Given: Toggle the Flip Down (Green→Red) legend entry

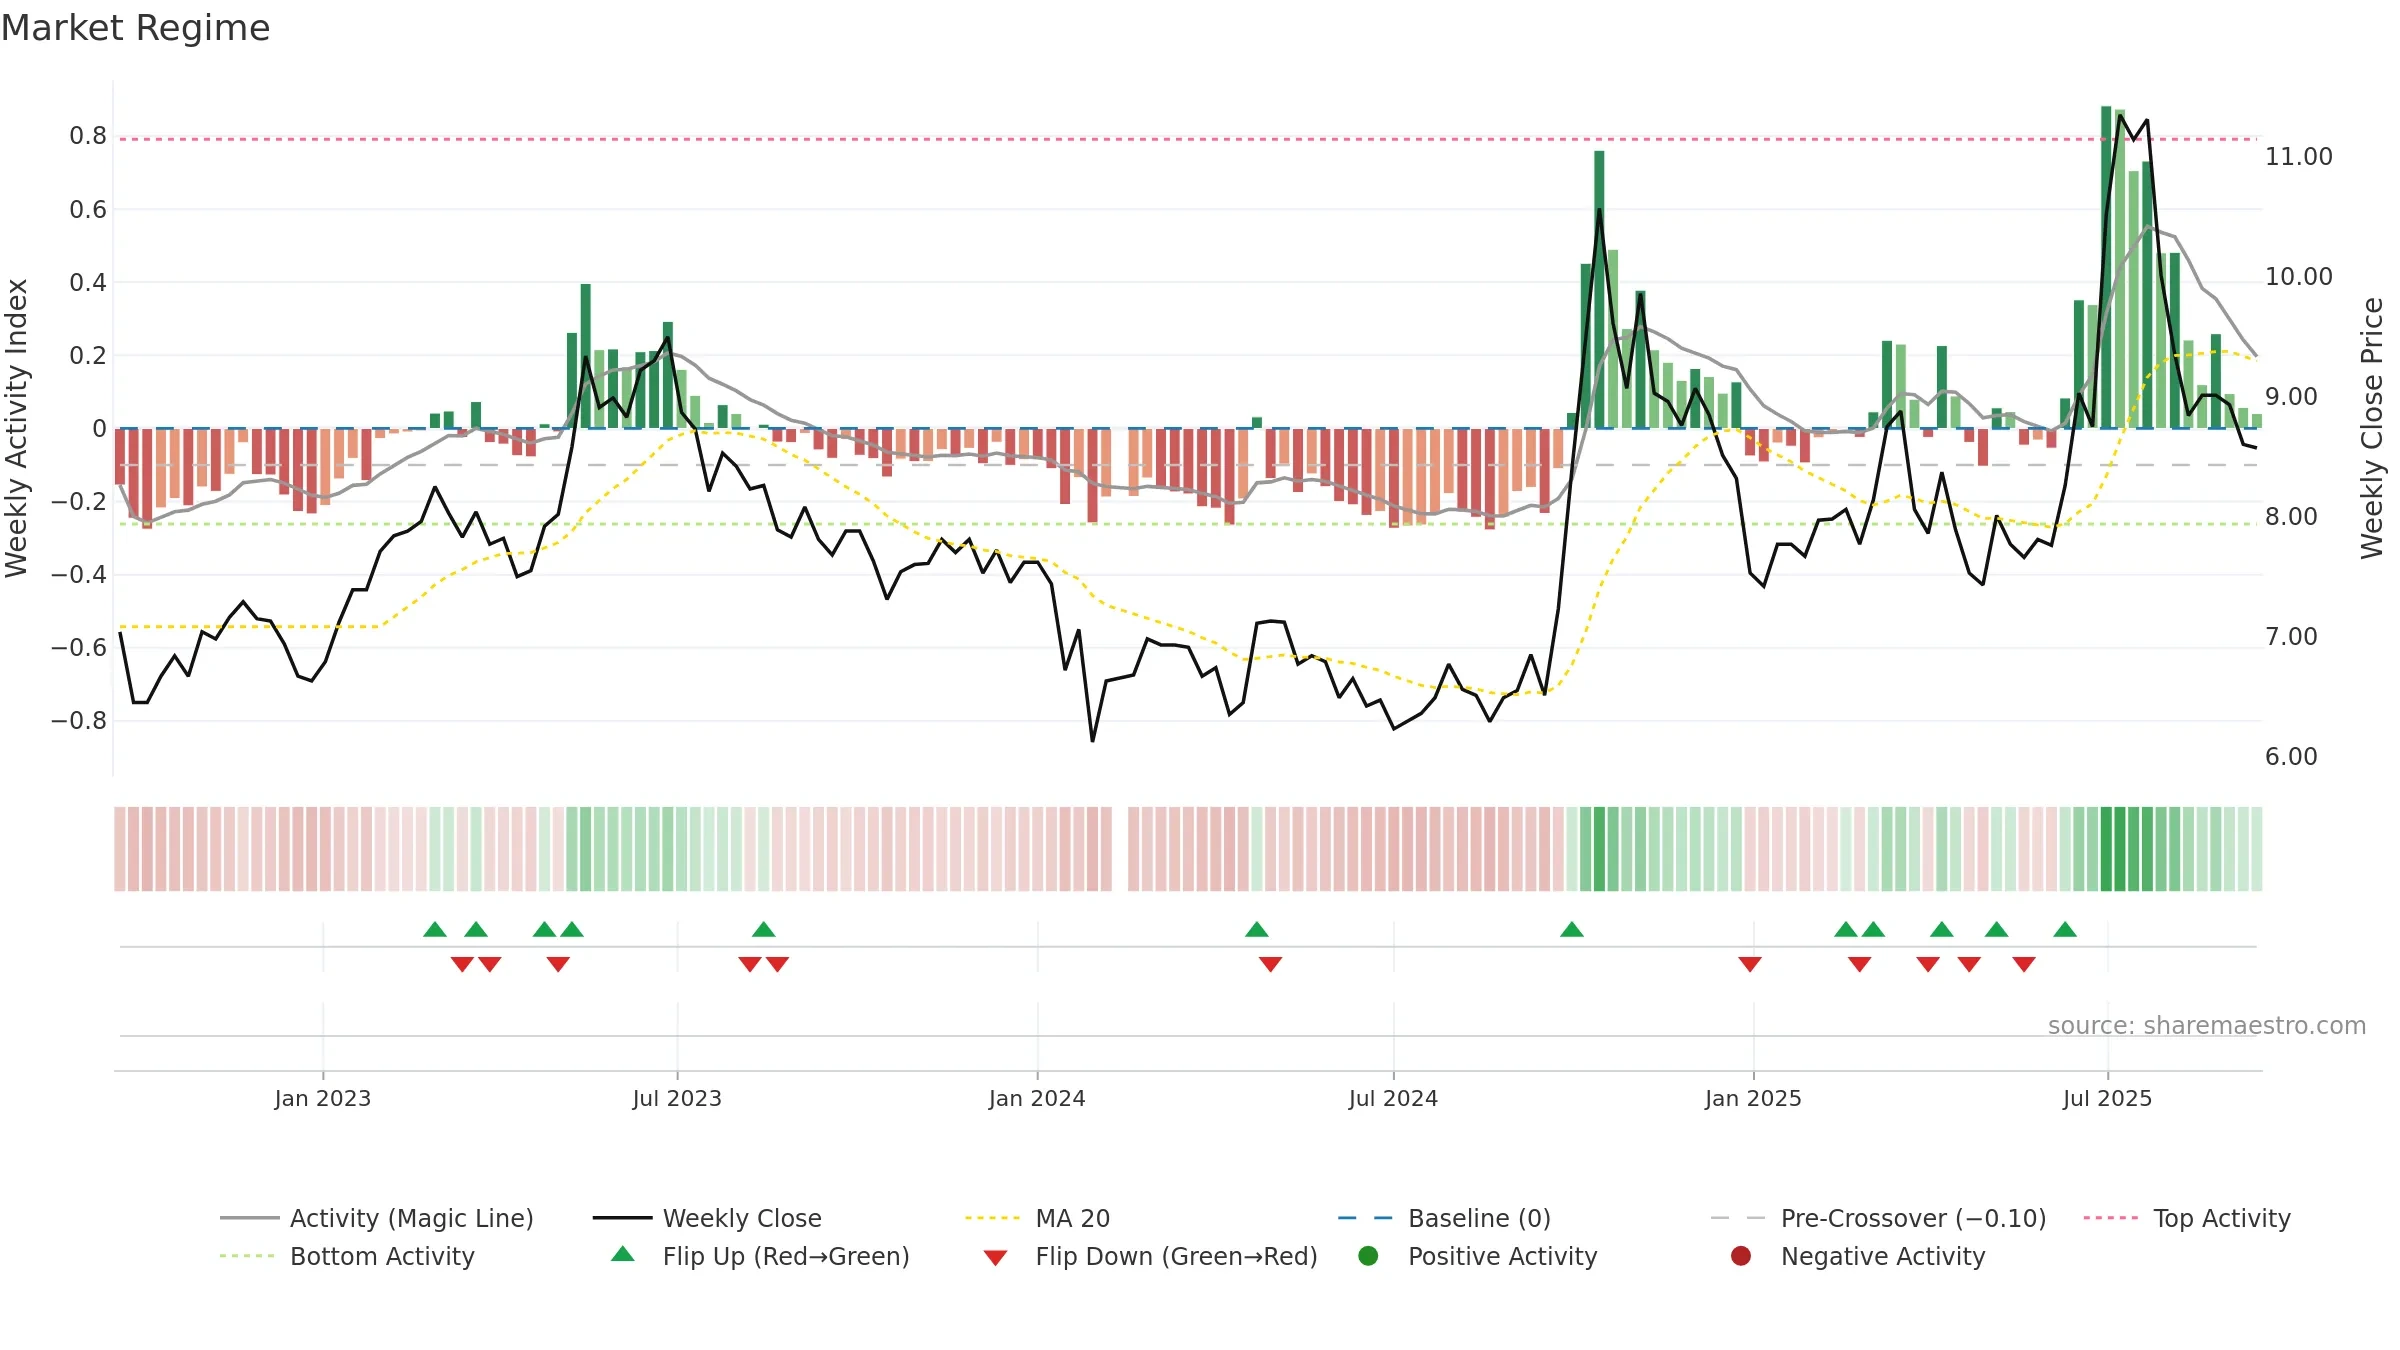Looking at the screenshot, I should [x=1150, y=1256].
